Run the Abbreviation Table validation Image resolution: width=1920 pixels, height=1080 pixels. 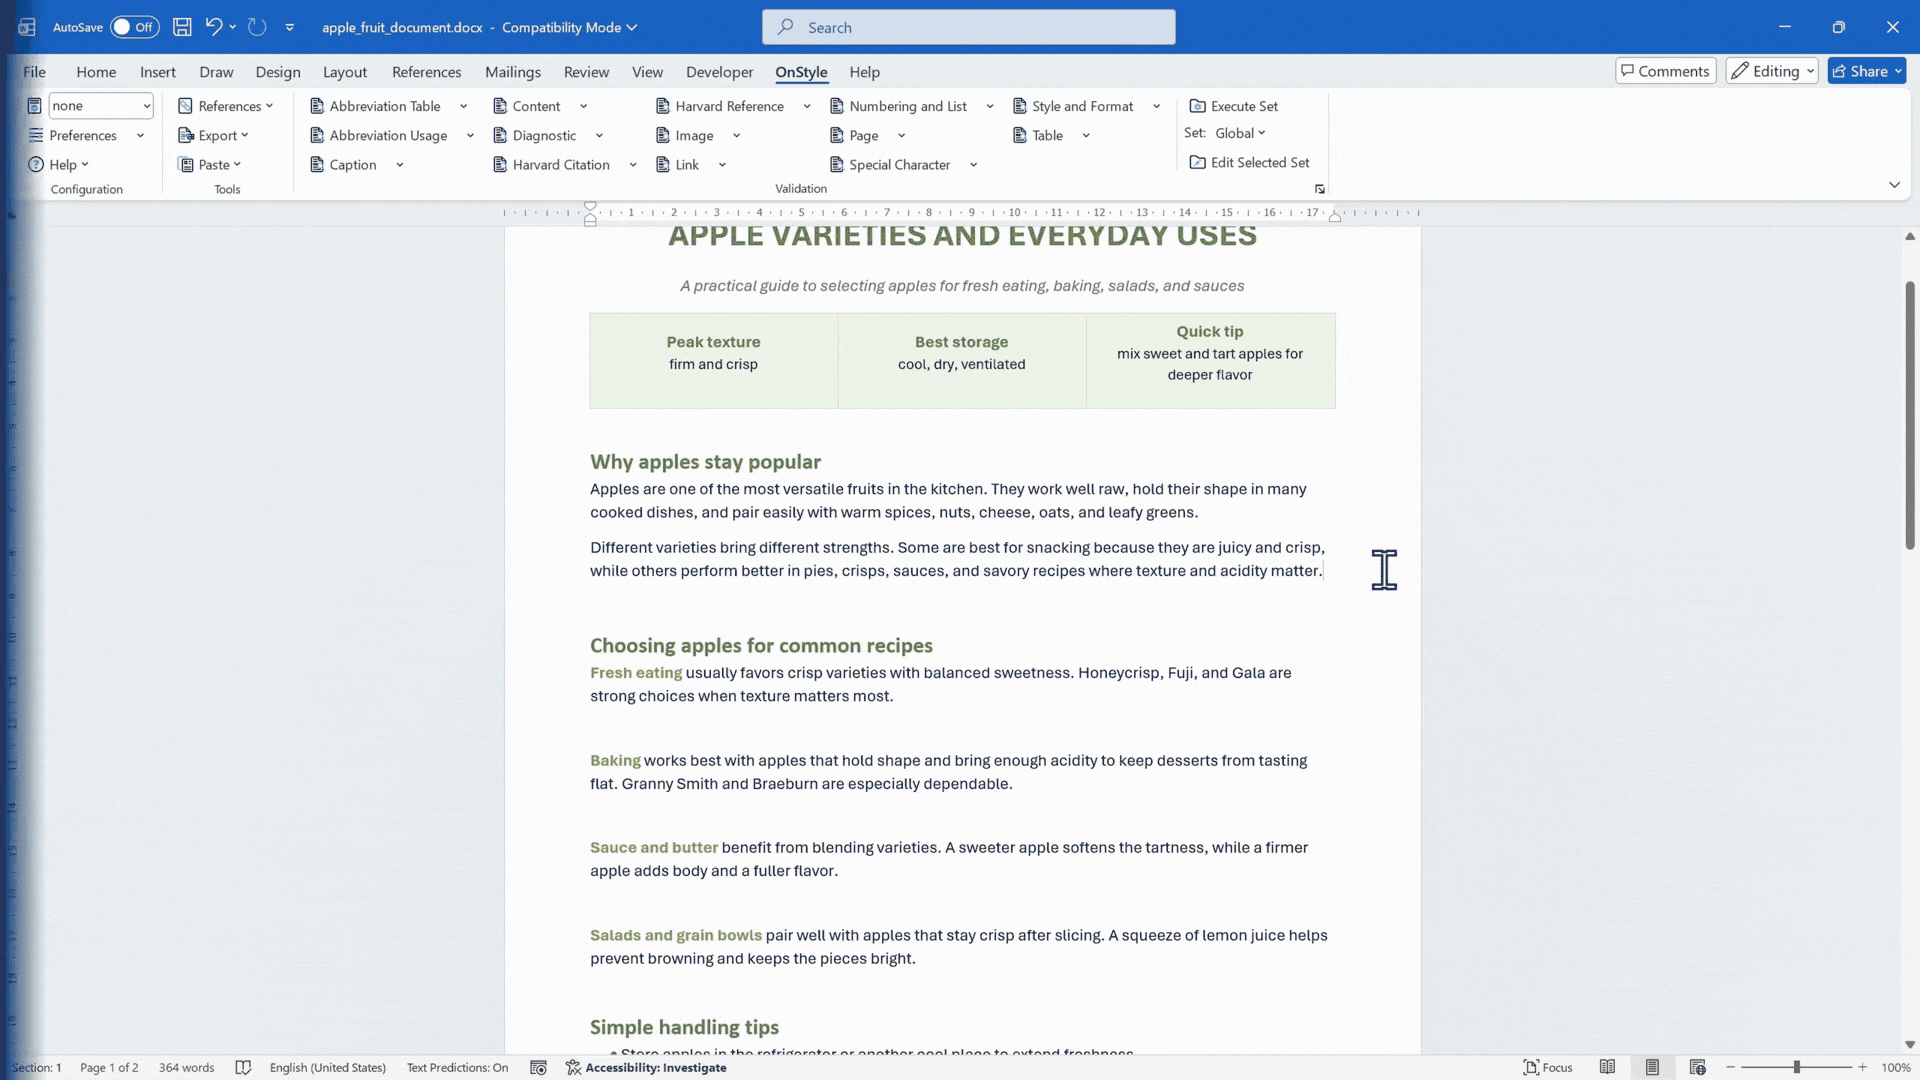click(376, 106)
